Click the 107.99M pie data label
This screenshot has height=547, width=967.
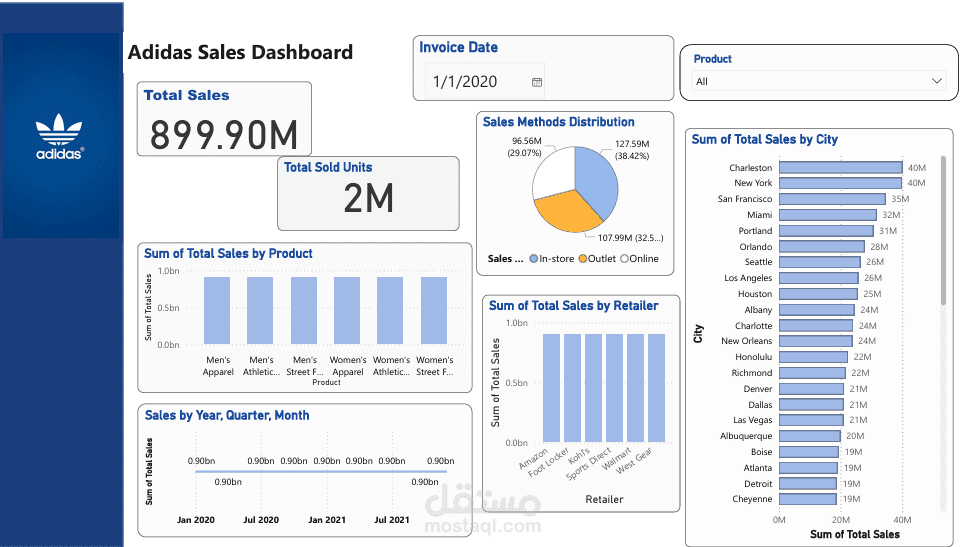coord(631,237)
